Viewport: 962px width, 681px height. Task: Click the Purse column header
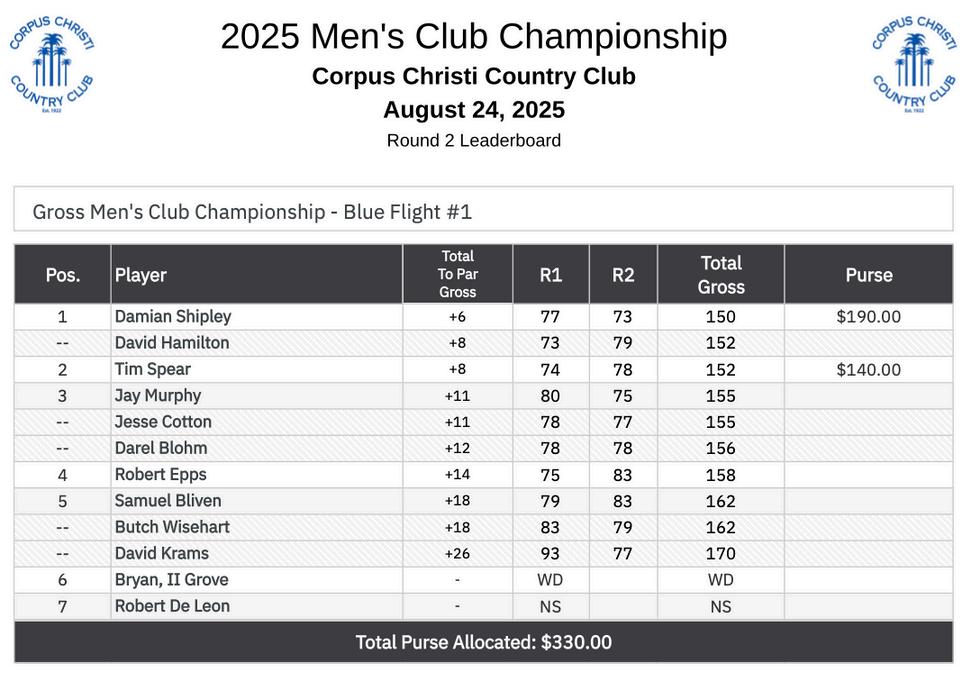pos(869,274)
